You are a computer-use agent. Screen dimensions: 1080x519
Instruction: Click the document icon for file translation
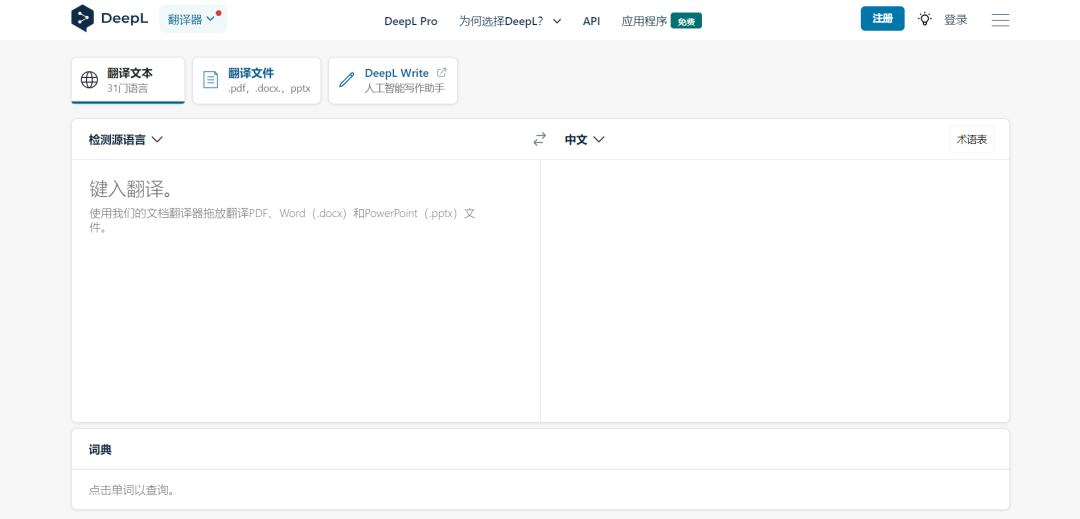click(211, 80)
